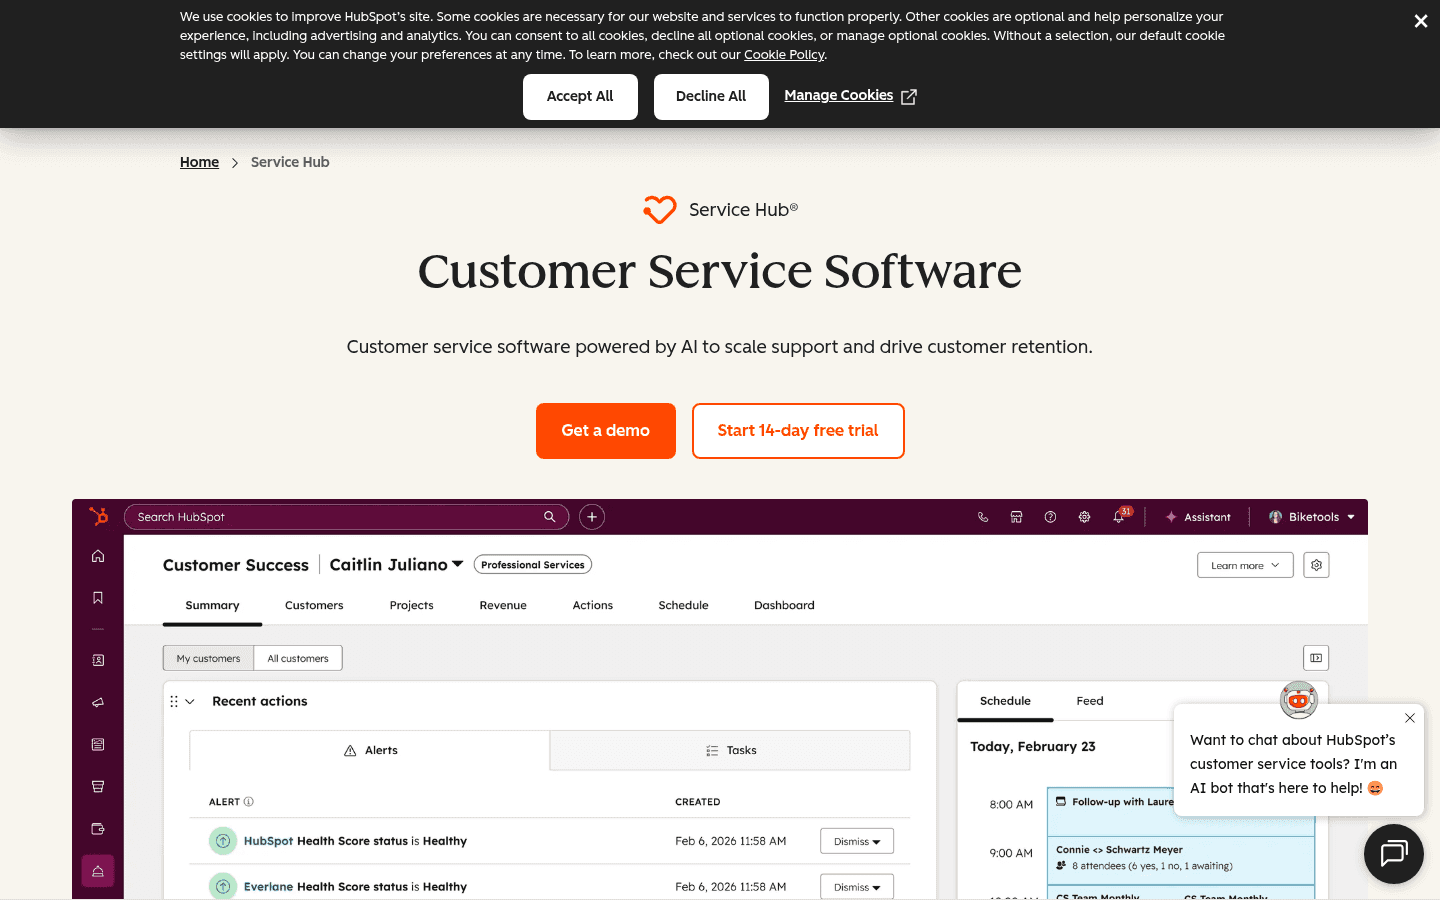This screenshot has width=1440, height=900.
Task: Expand the Caitlin Juliano owner dropdown
Action: point(397,565)
